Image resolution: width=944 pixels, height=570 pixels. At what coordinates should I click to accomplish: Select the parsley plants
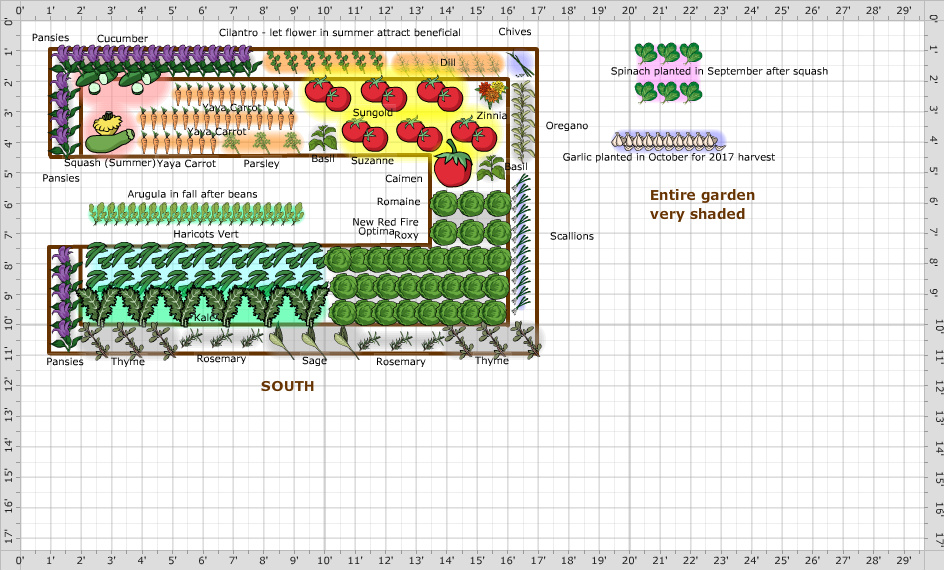point(262,142)
